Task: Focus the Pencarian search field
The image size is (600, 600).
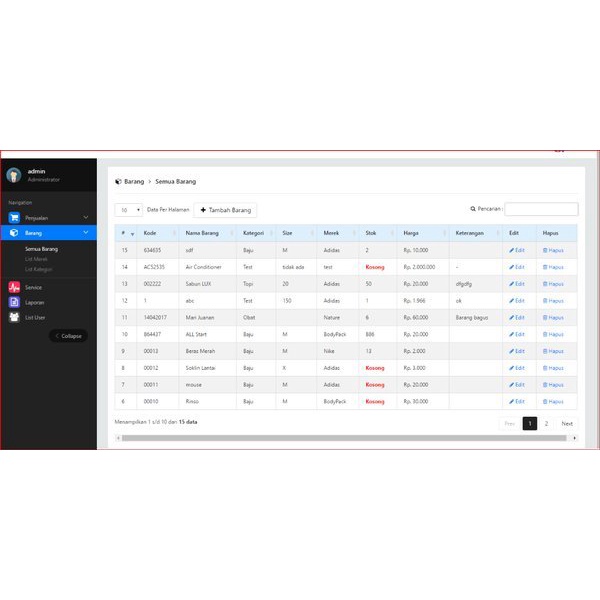Action: (541, 209)
